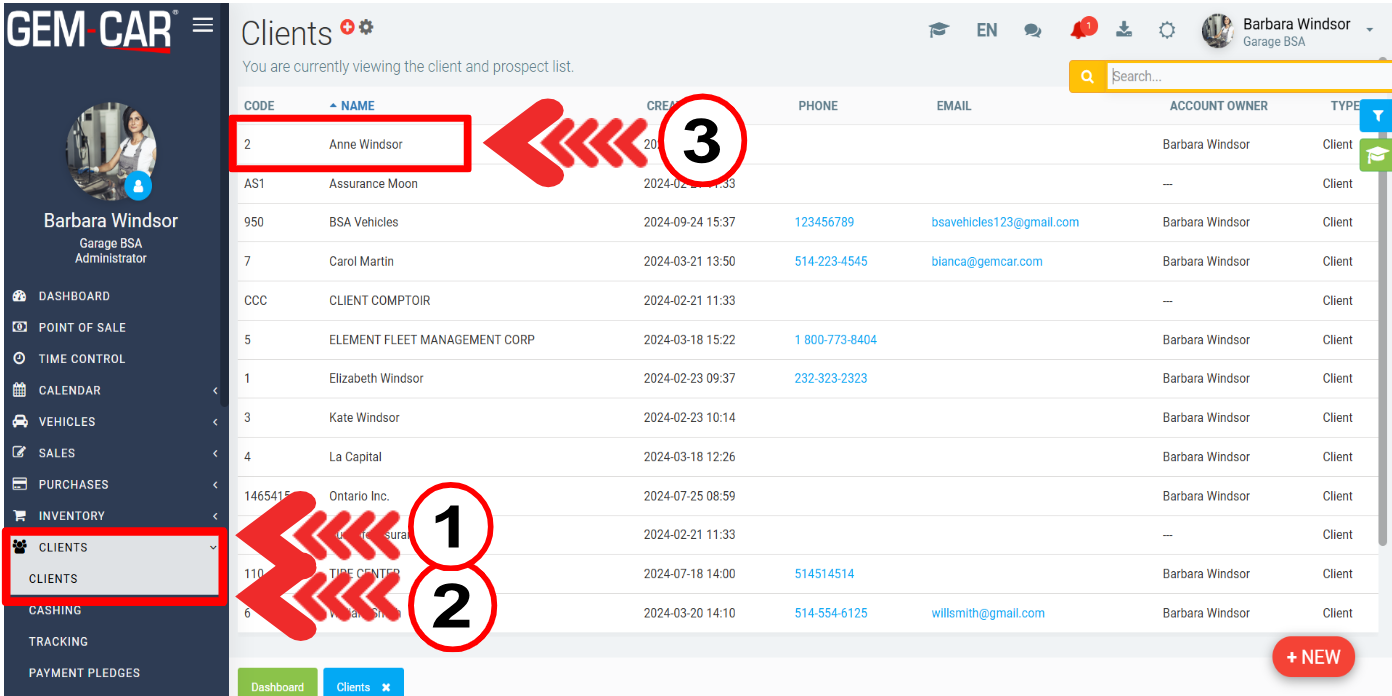Switch language using EN selector
This screenshot has height=696, width=1392.
pyautogui.click(x=986, y=30)
